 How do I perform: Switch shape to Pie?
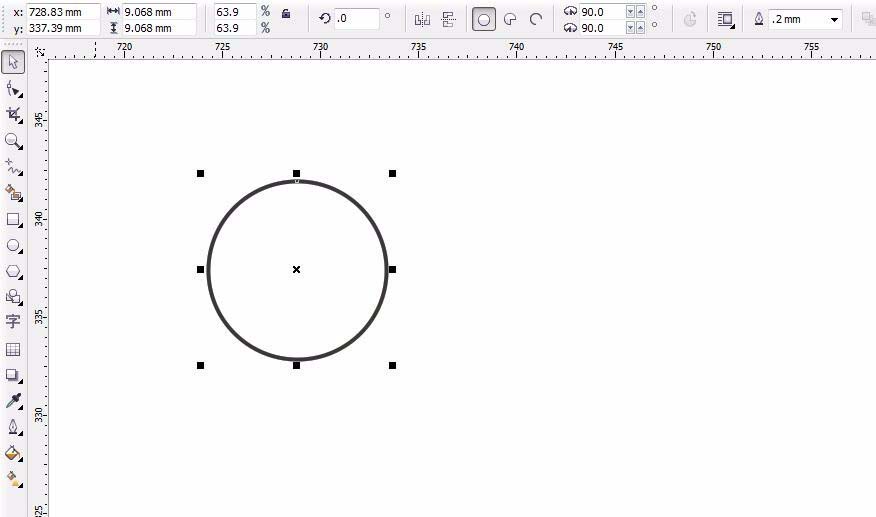point(510,20)
